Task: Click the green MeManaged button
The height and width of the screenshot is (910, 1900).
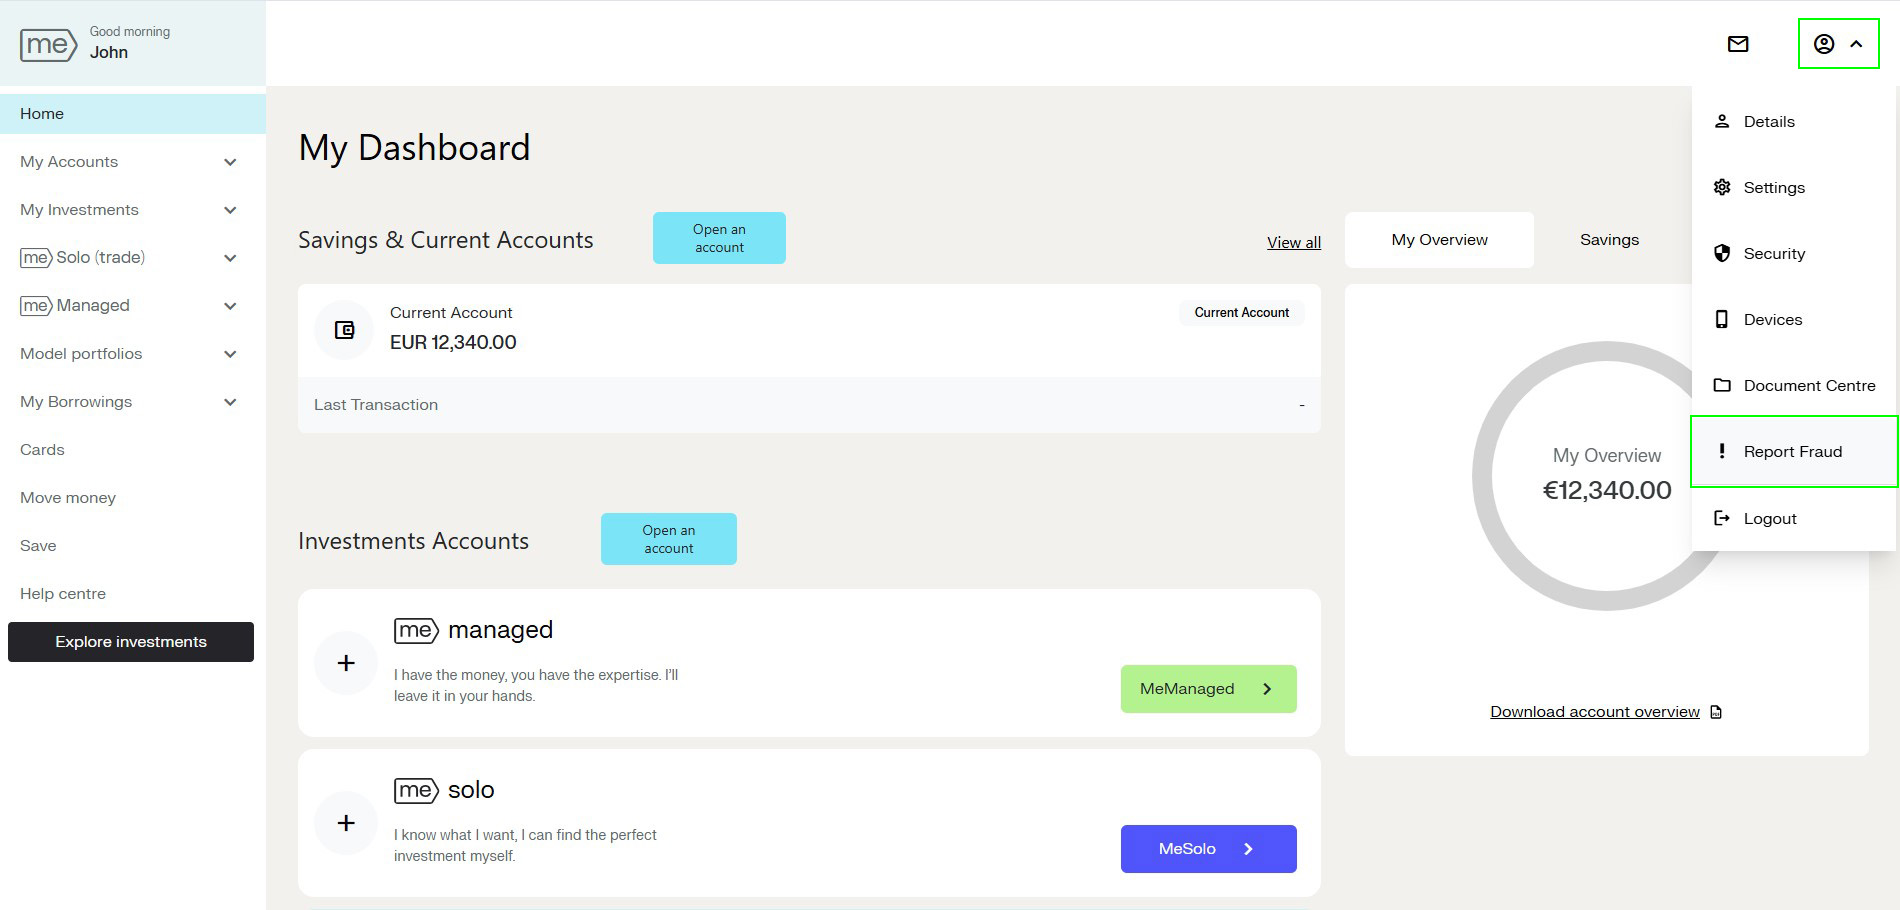Action: click(x=1208, y=689)
